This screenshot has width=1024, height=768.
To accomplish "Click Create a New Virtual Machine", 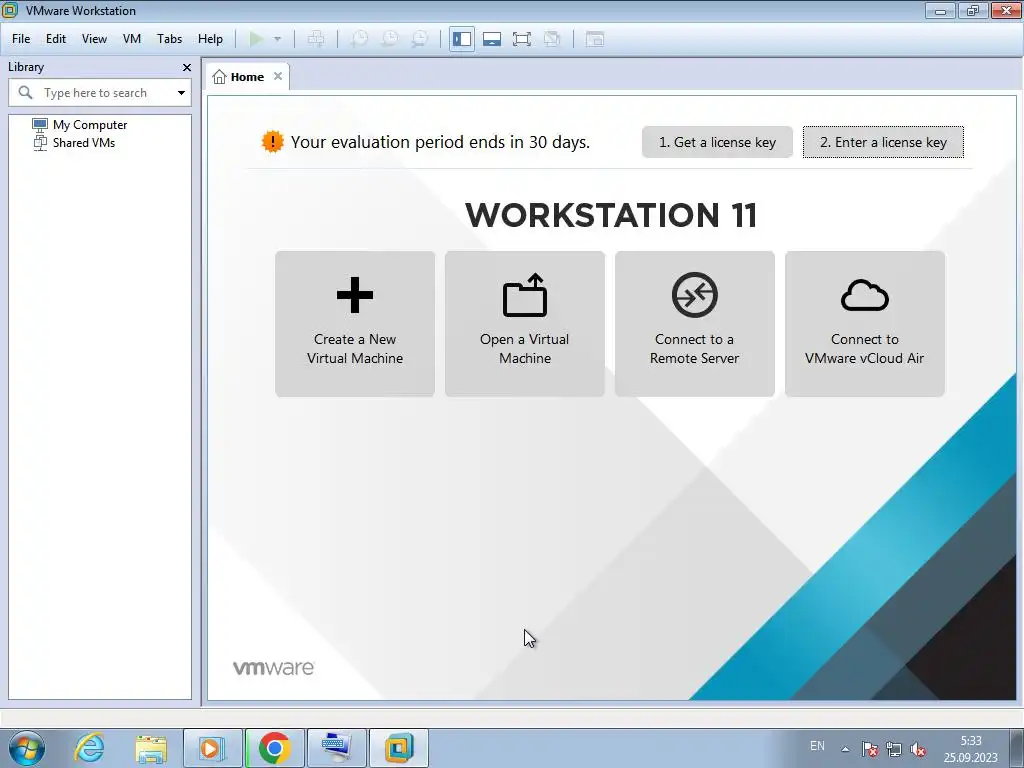I will click(355, 324).
